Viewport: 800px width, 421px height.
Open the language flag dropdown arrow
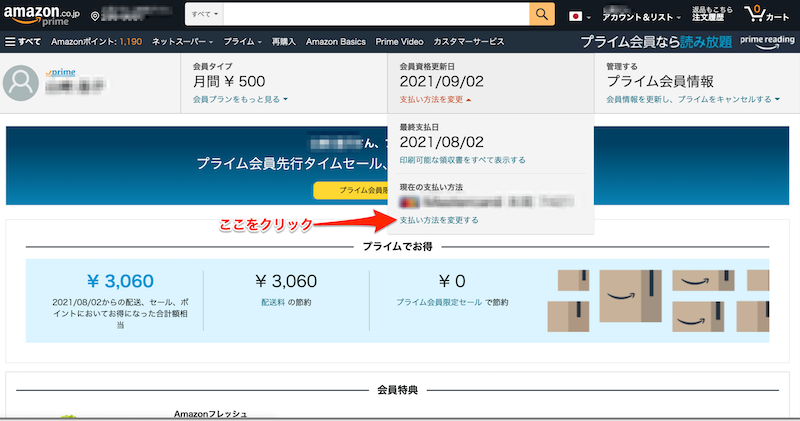coord(588,17)
